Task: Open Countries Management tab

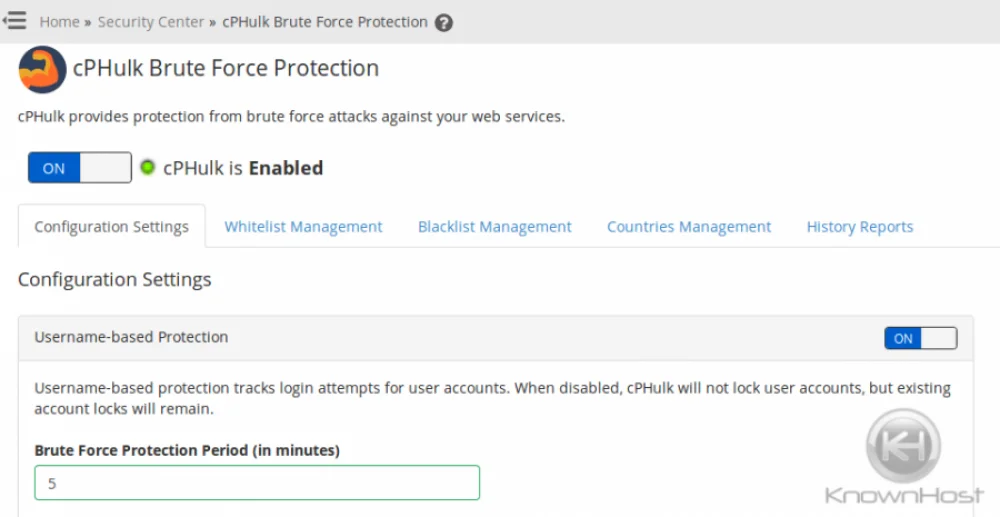Action: point(689,226)
